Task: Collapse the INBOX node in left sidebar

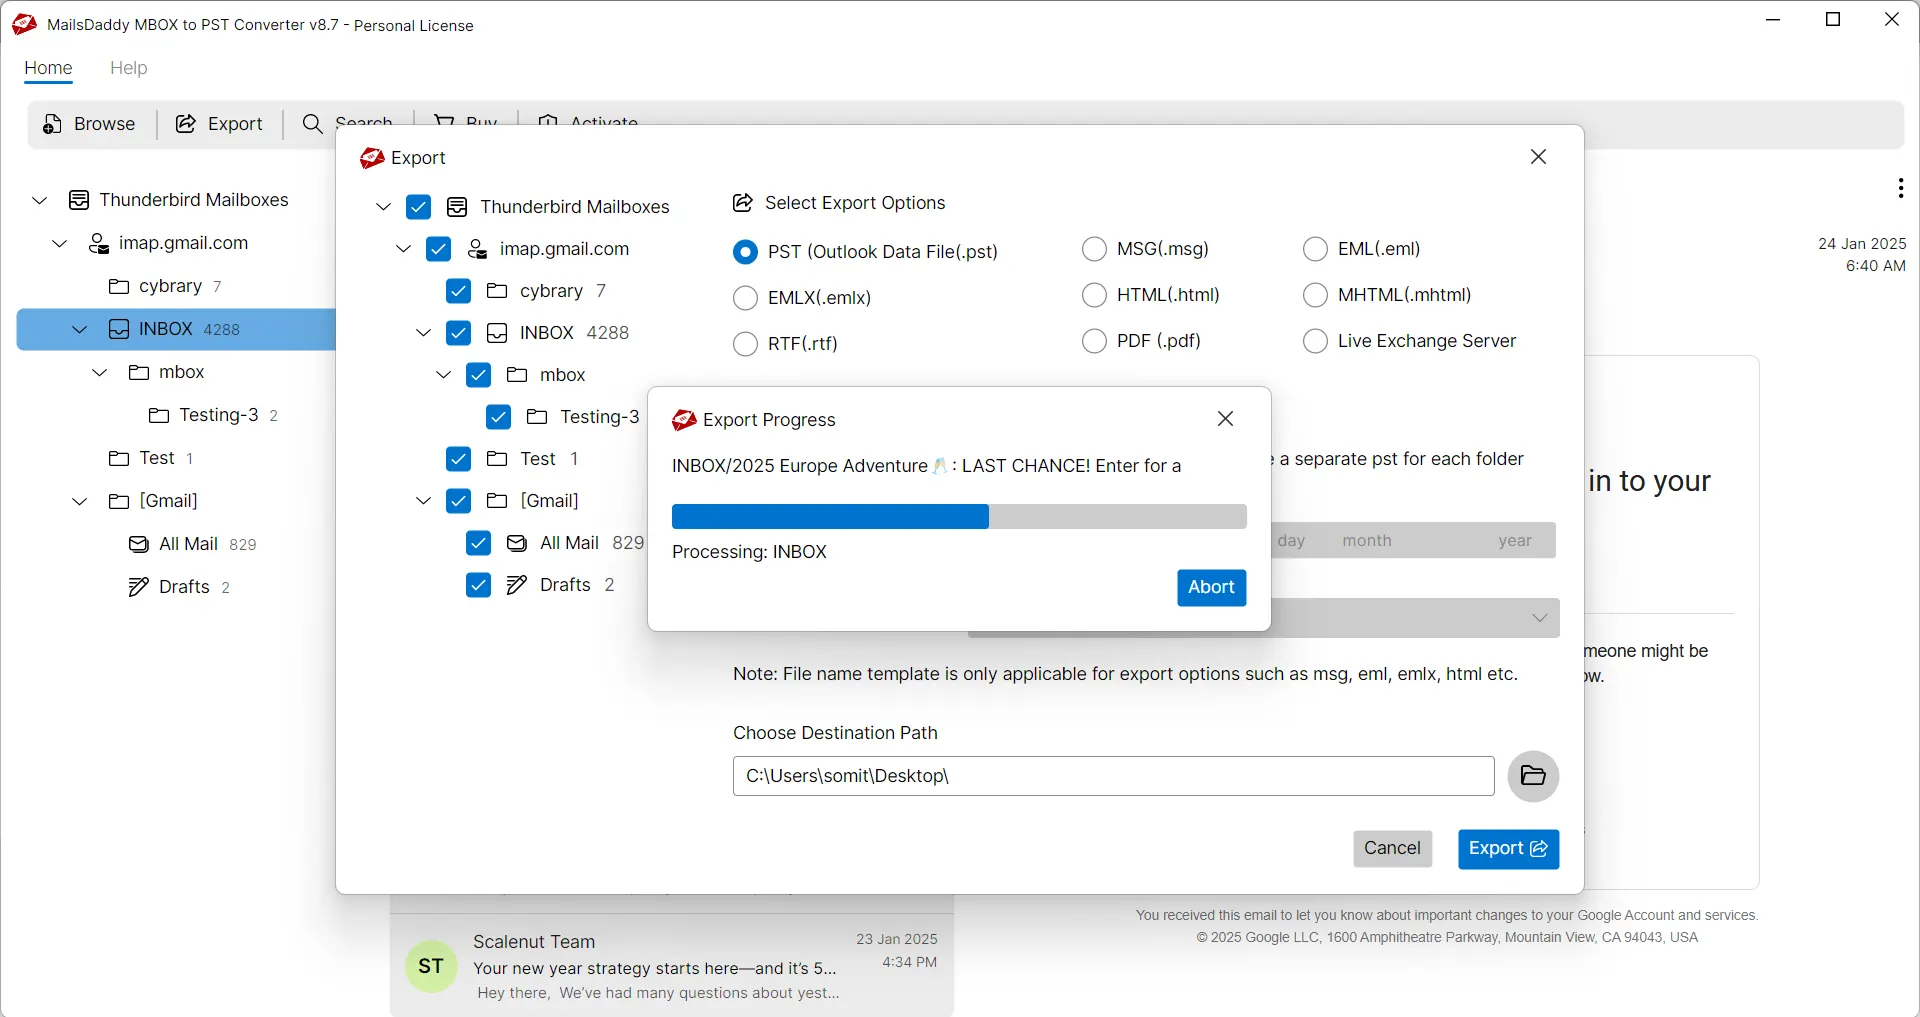Action: [x=80, y=330]
